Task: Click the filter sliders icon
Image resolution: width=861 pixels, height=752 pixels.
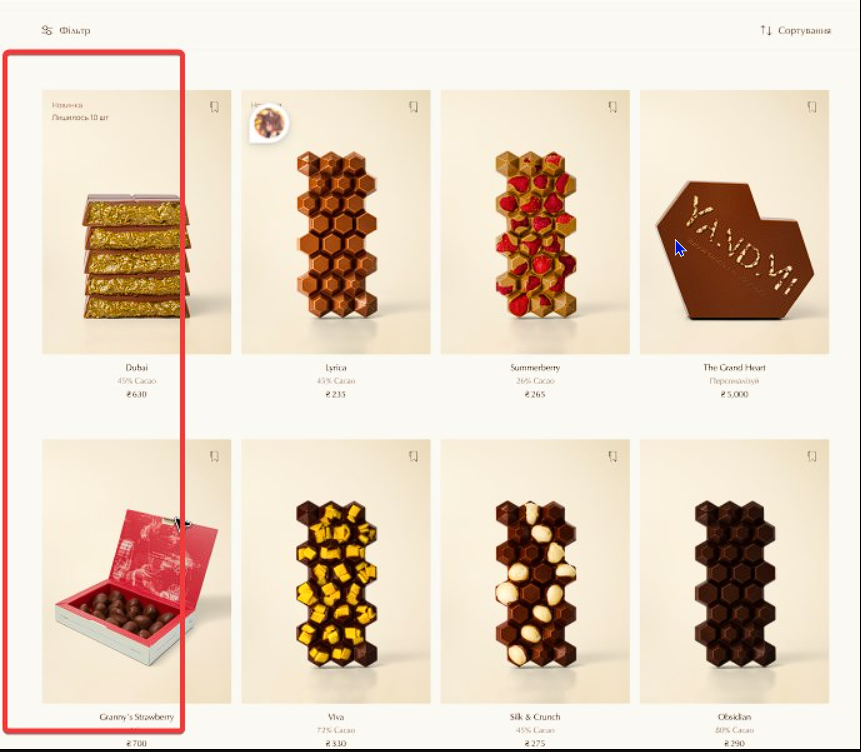Action: 47,31
